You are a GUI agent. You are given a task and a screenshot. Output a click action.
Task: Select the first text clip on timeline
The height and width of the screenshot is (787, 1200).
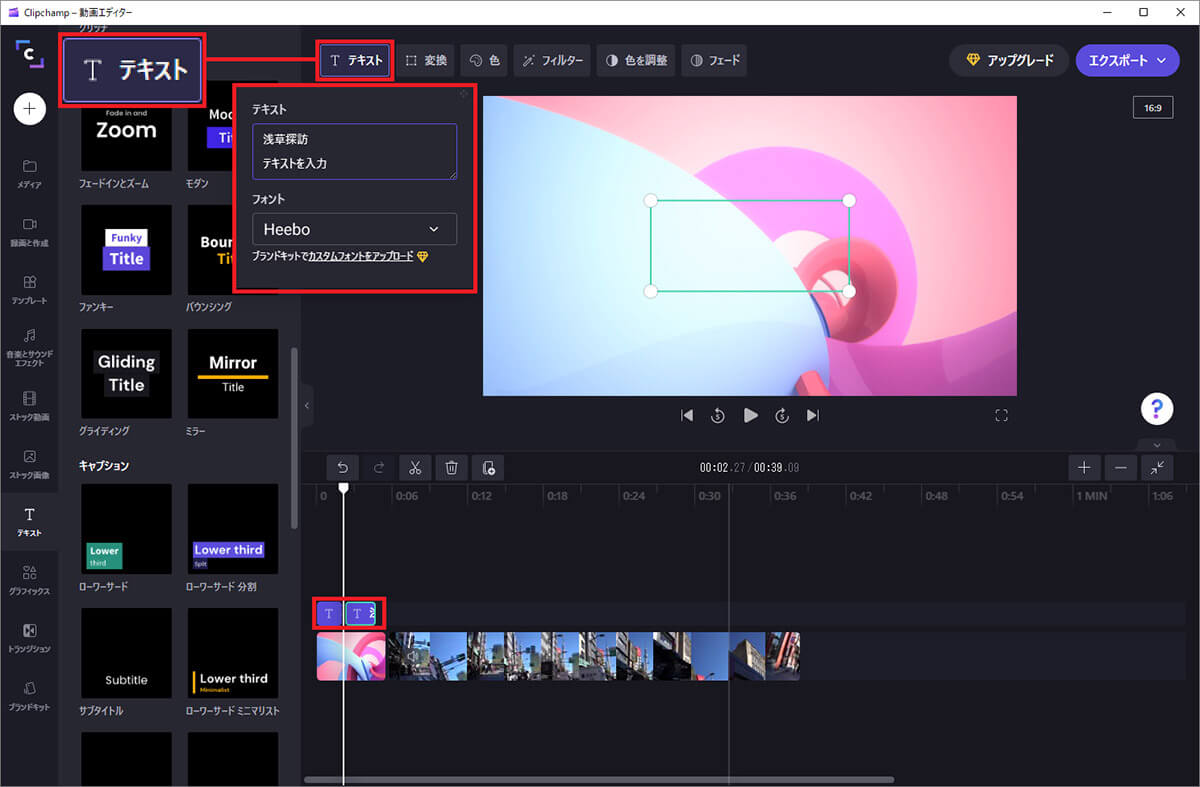(329, 613)
